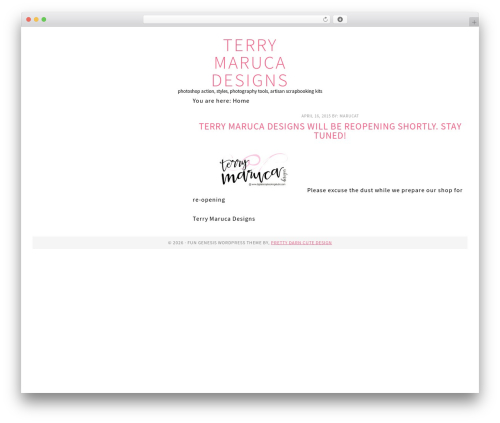Open a new tab with plus button
500x423 pixels.
point(474,22)
